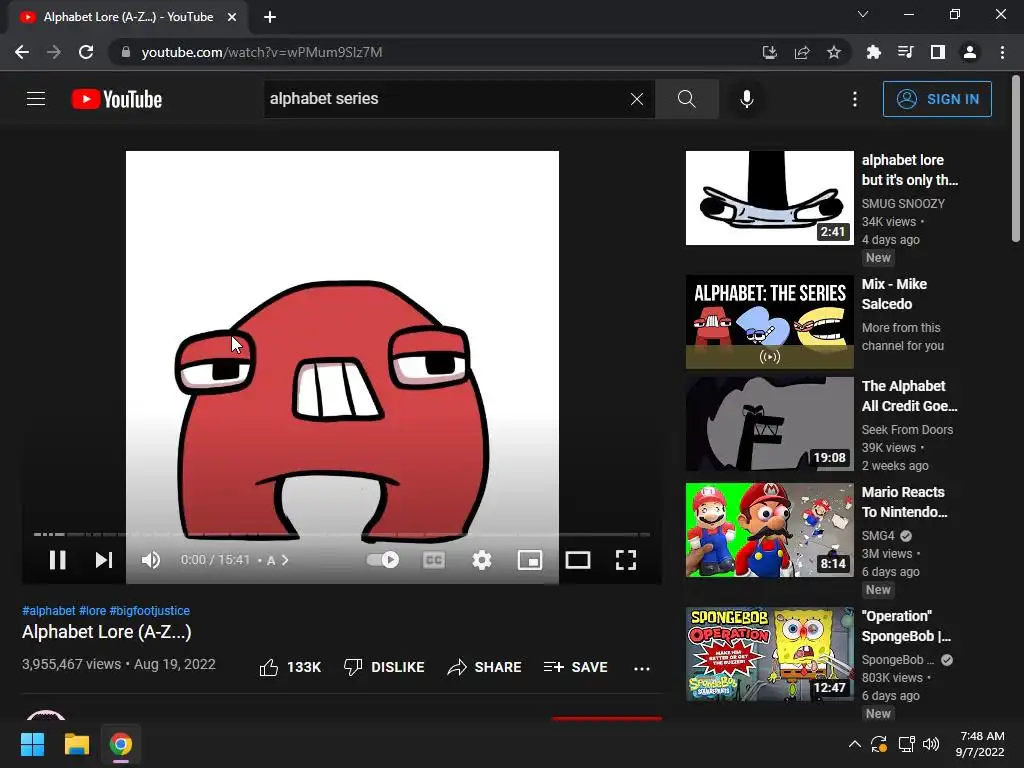Open the Alphabet: The Series mix thumbnail

pos(769,322)
